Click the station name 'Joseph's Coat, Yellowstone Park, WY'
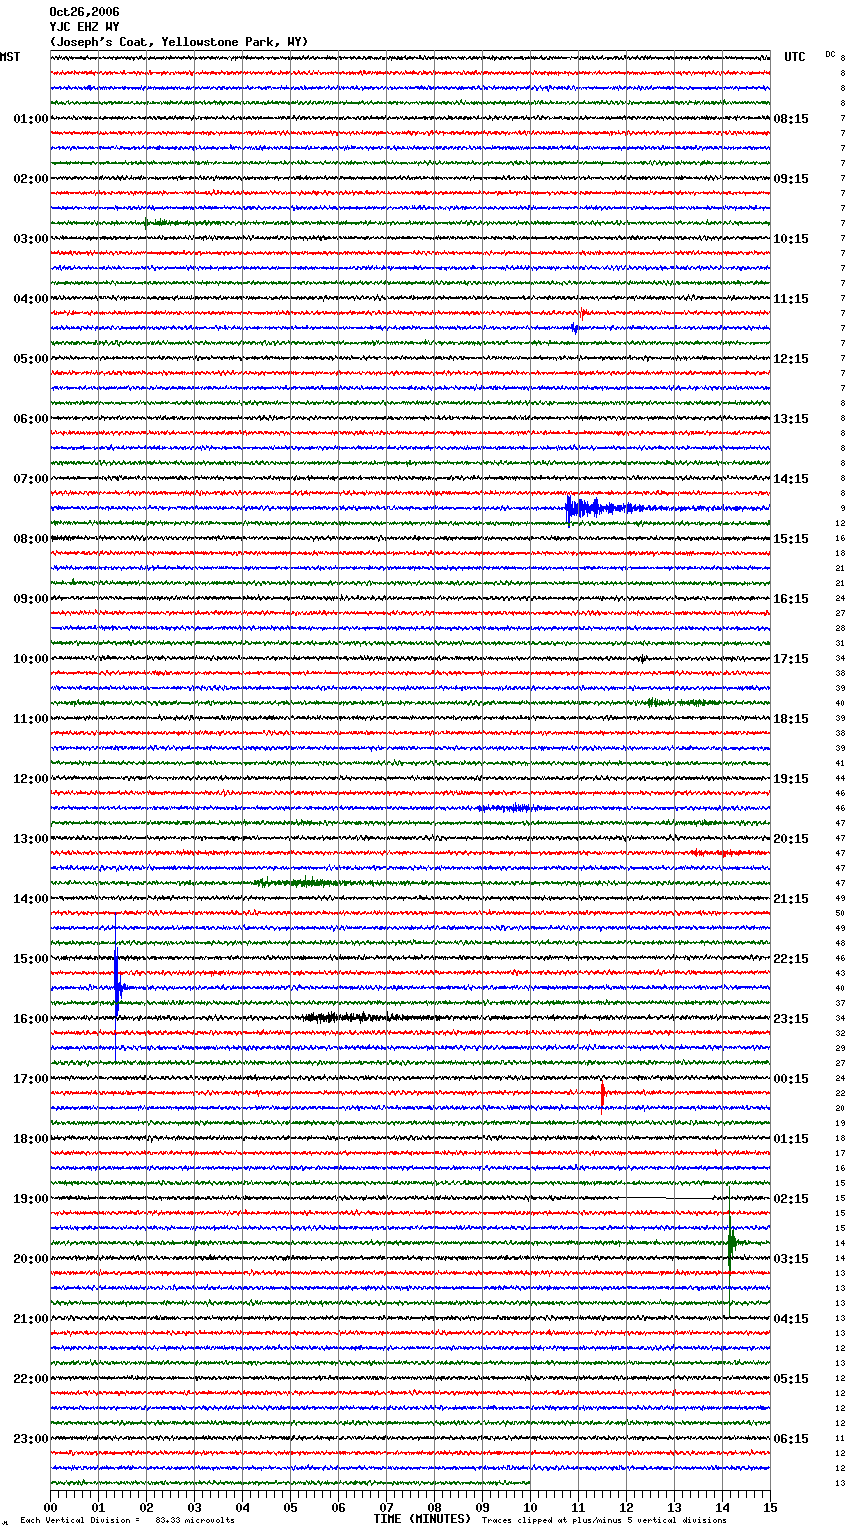 point(179,42)
